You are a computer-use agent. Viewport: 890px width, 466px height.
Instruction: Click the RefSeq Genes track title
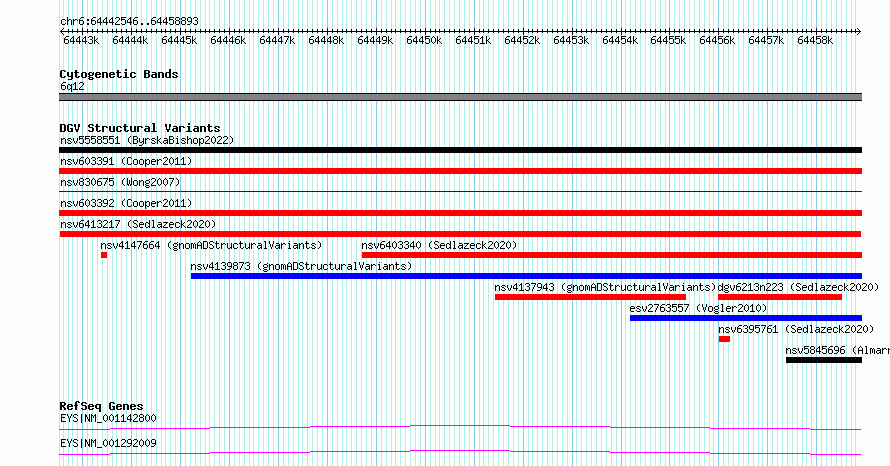(101, 406)
